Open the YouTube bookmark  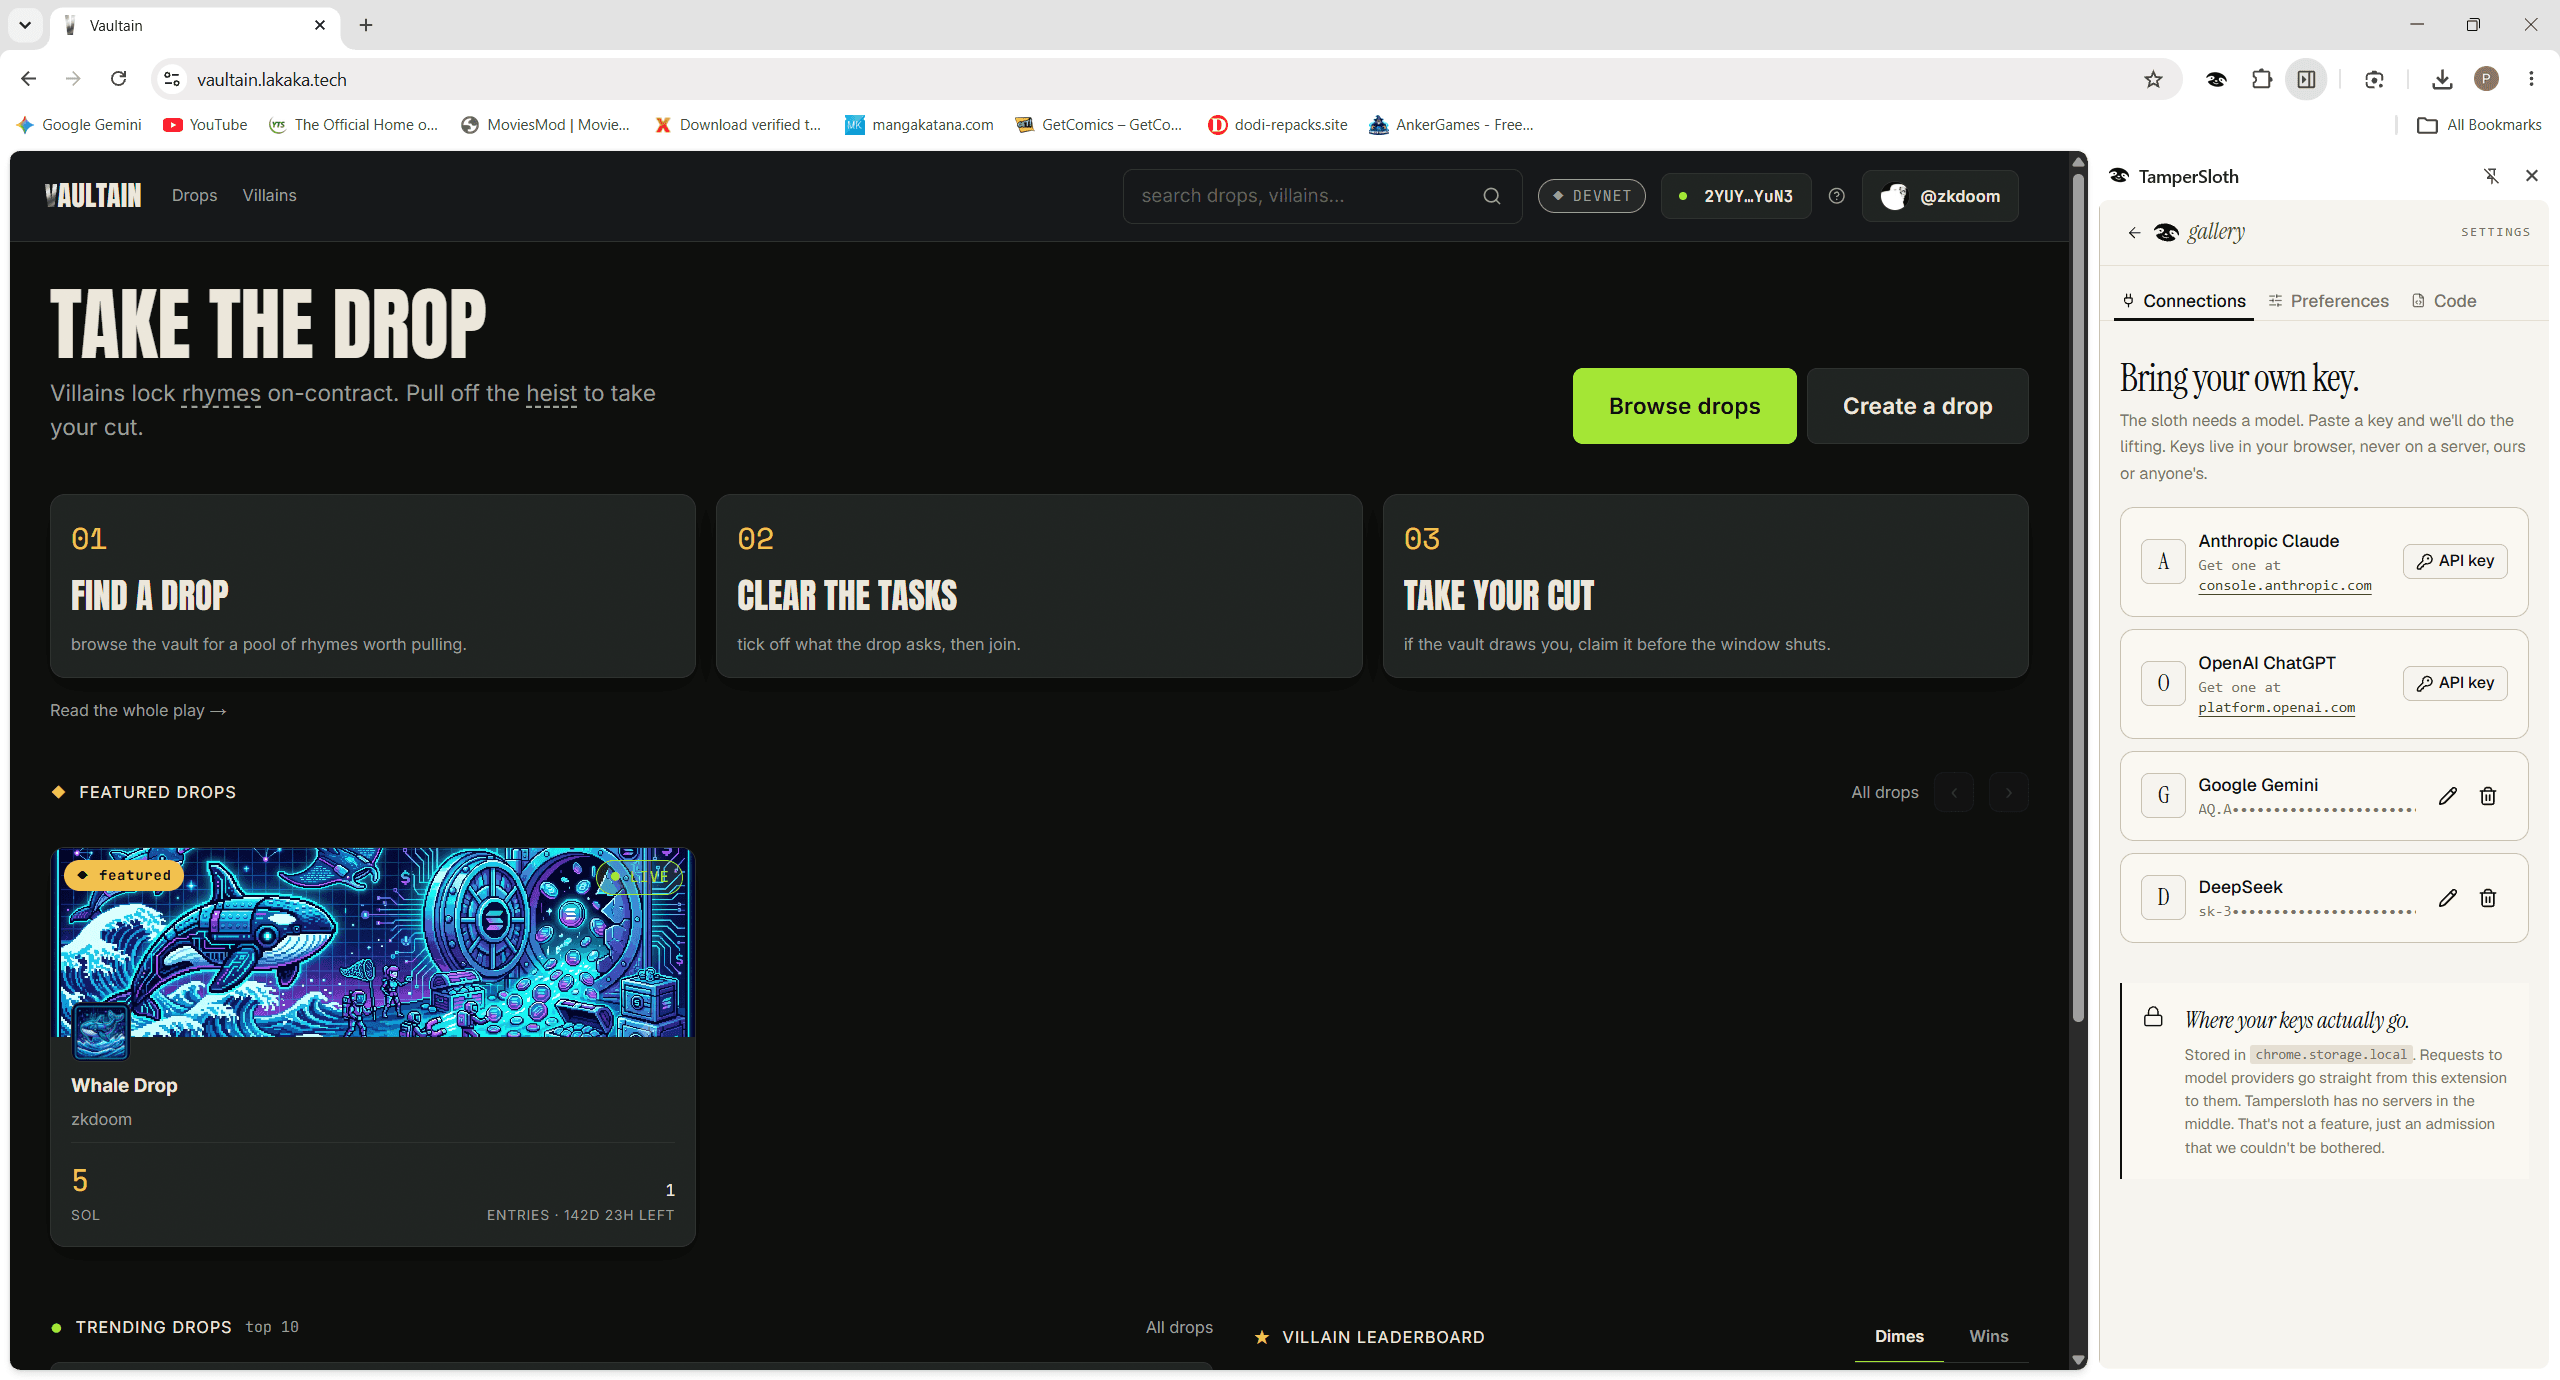pos(205,125)
